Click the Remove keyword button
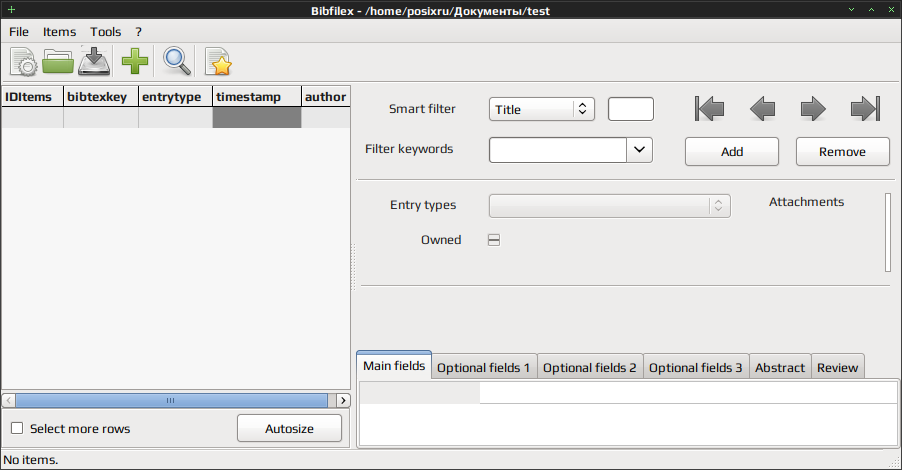 (842, 151)
